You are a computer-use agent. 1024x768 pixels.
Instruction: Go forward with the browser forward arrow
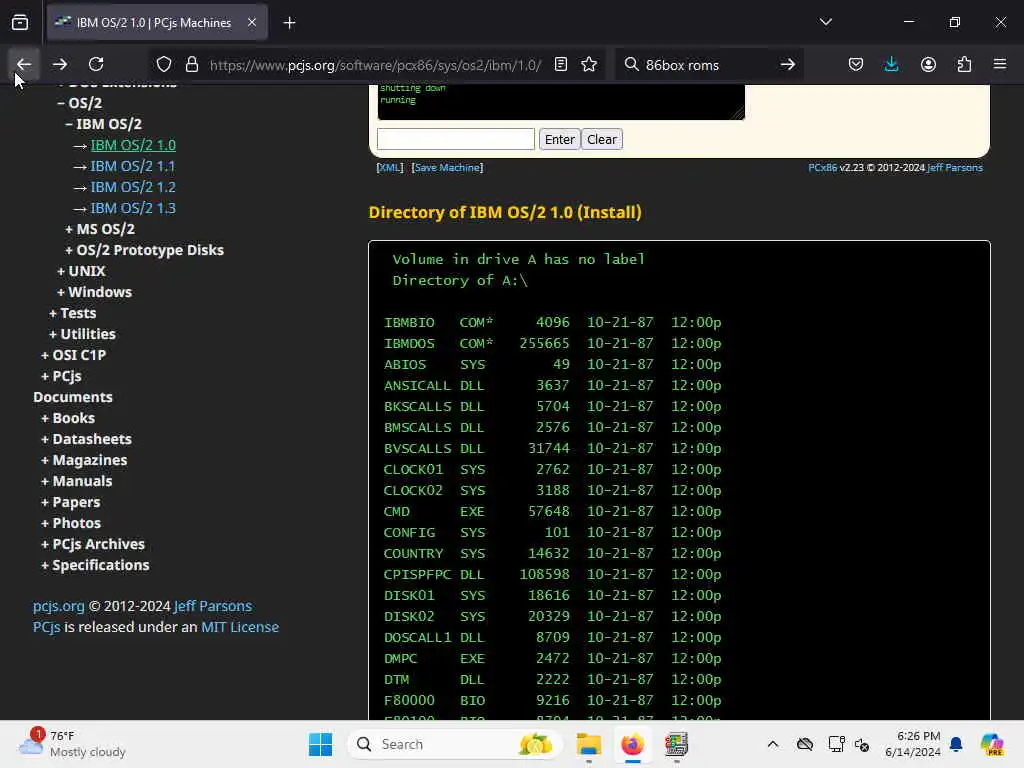pyautogui.click(x=60, y=64)
